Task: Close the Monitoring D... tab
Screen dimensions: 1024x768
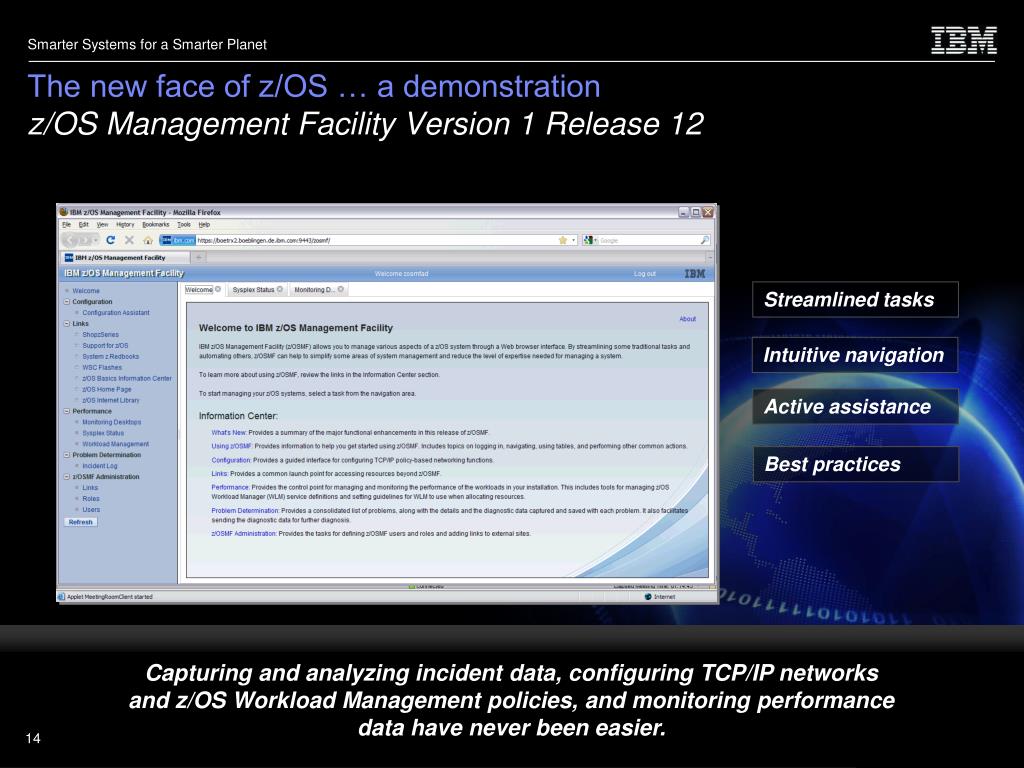Action: tap(340, 289)
